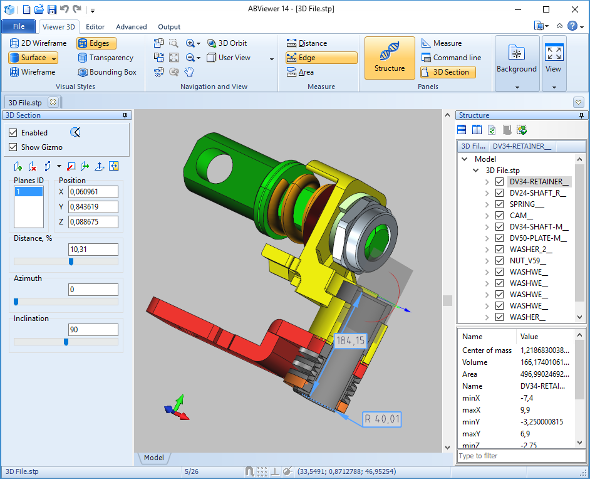Choose the Area measure tool
590x479 pixels.
click(300, 72)
